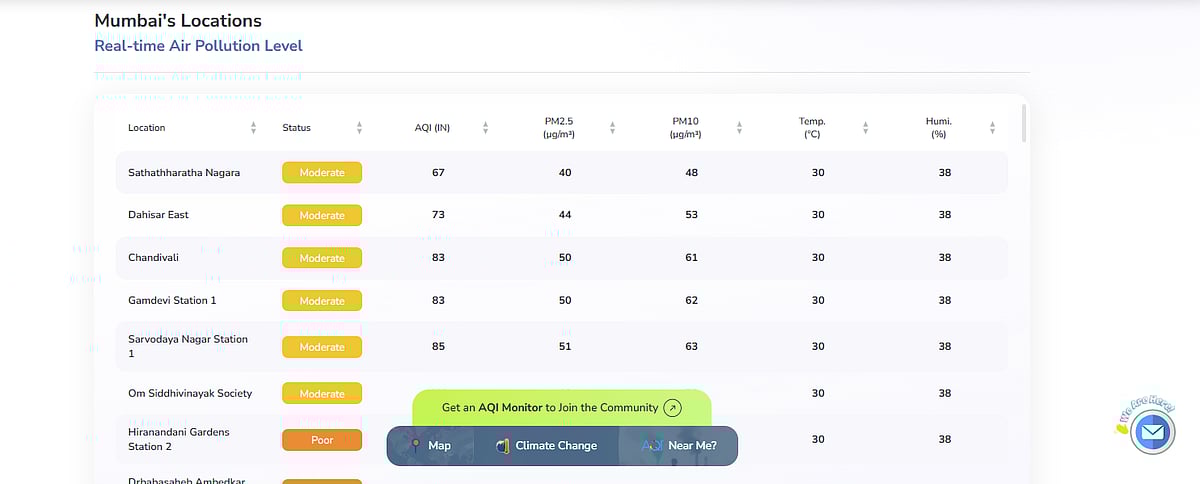The image size is (1200, 484).
Task: Open Sathathharatha Nagara location row
Action: point(184,173)
